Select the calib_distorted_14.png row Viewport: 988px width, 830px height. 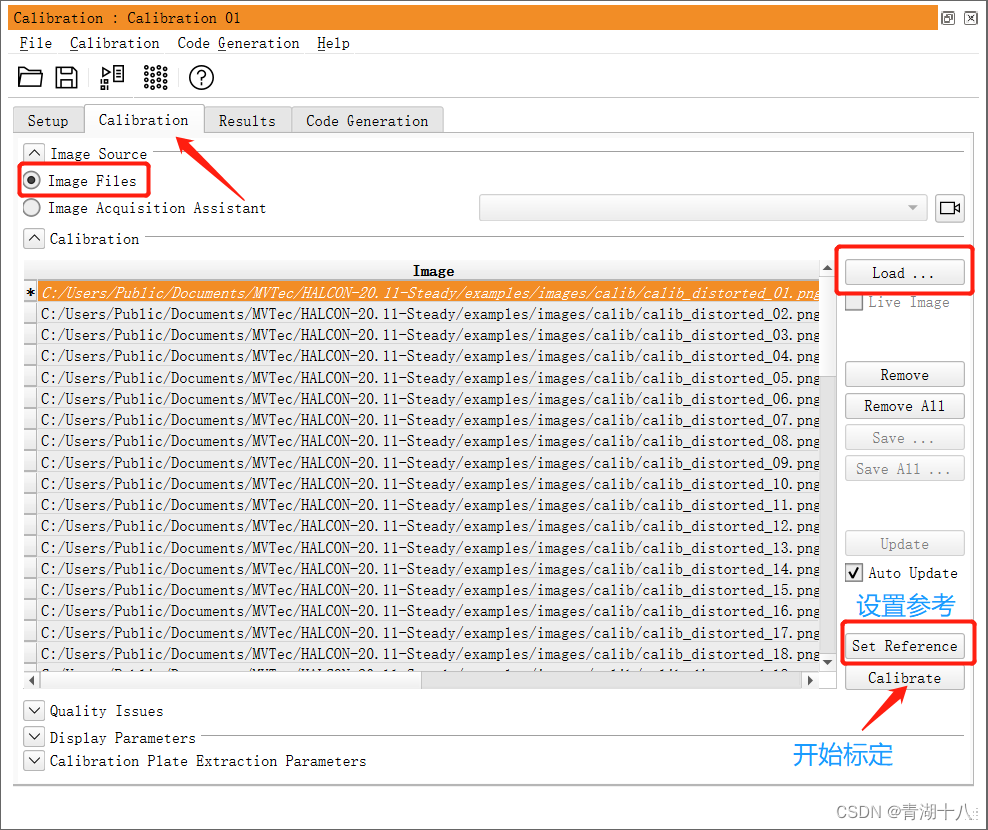click(x=428, y=569)
